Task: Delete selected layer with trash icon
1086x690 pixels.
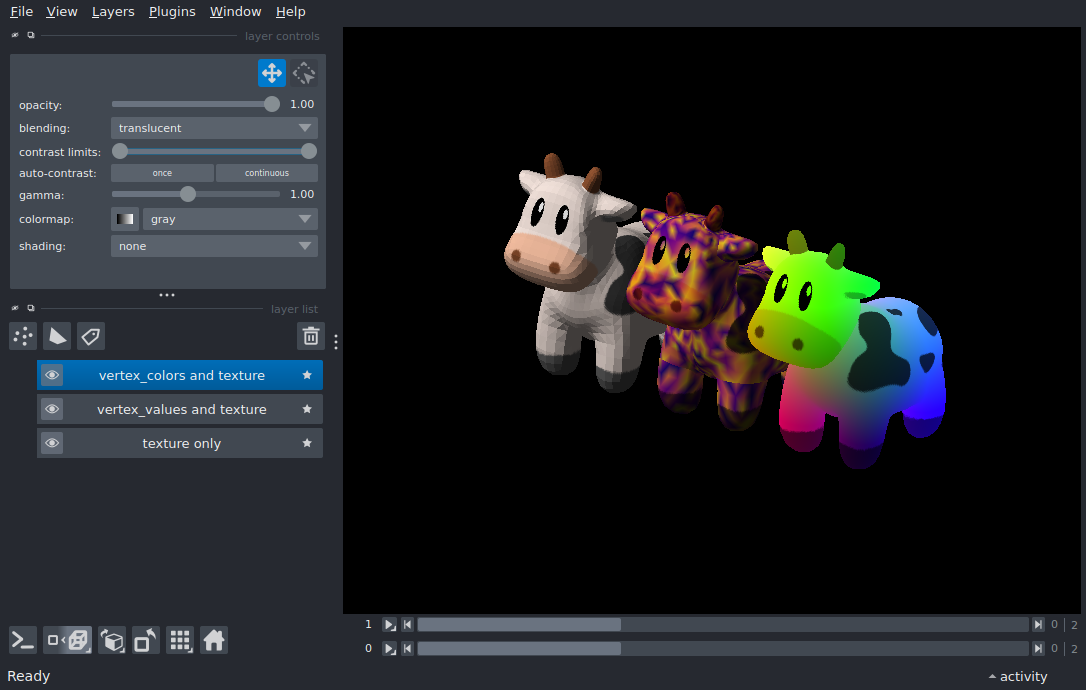Action: [311, 336]
